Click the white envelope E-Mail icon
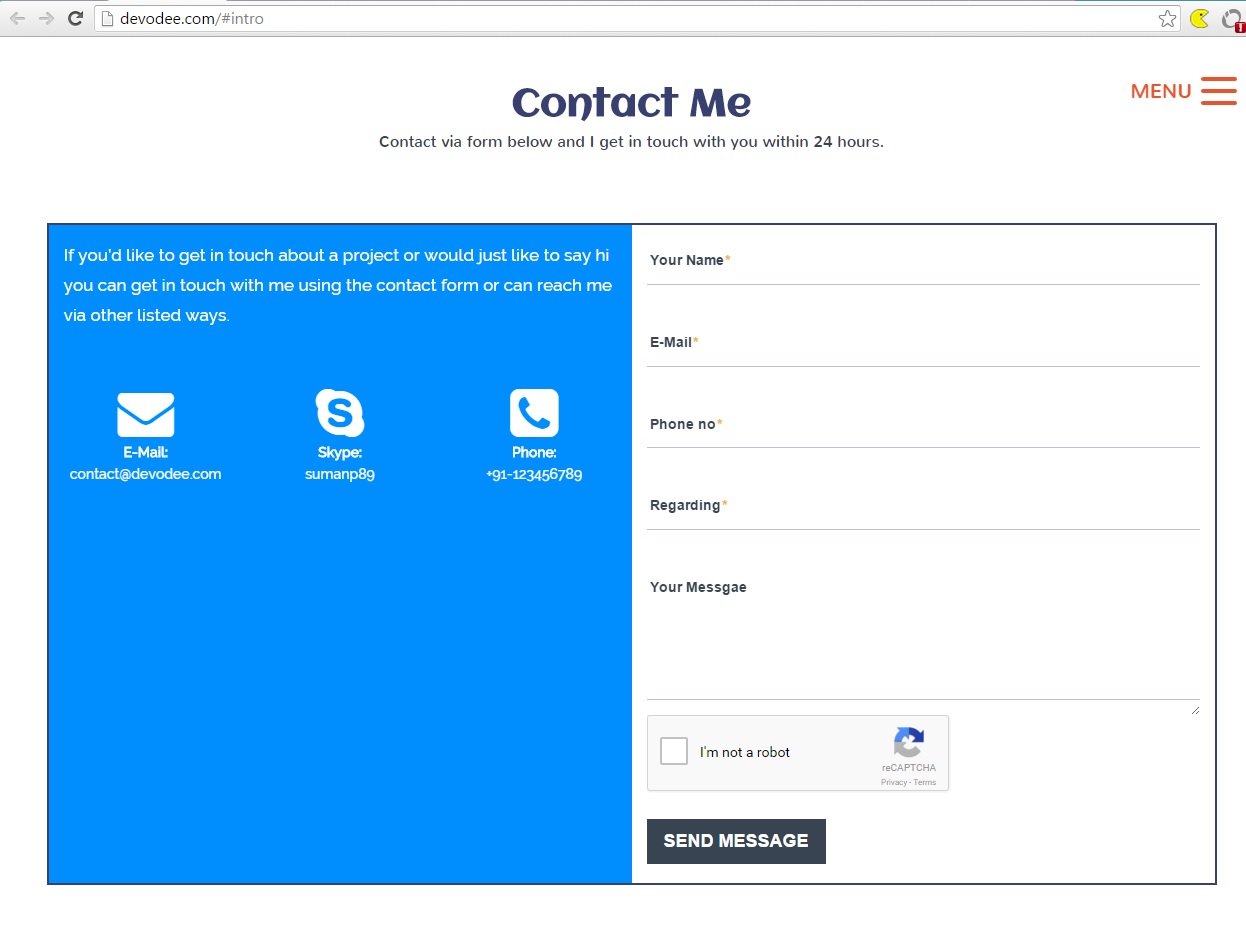1246x926 pixels. coord(146,415)
